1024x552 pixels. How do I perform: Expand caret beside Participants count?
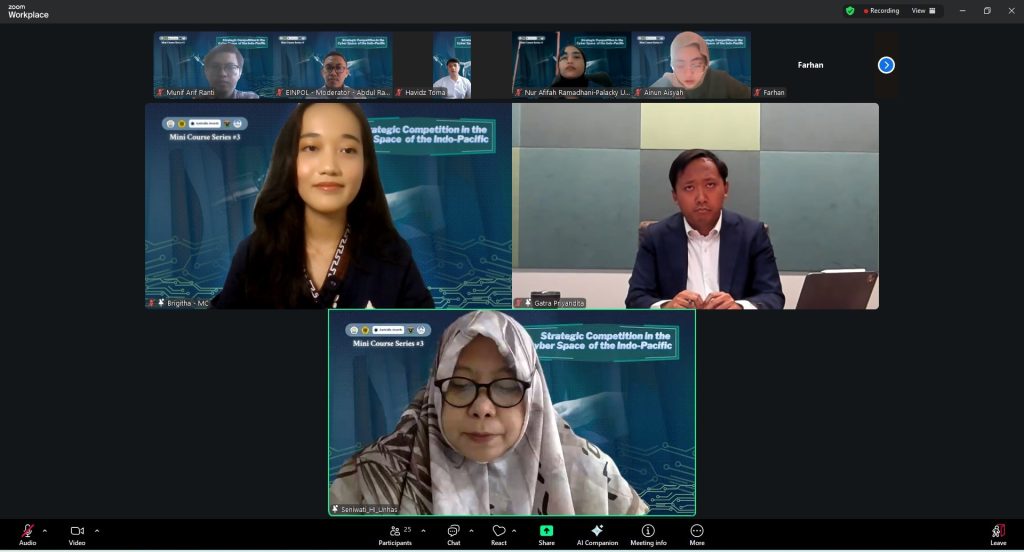(x=423, y=530)
